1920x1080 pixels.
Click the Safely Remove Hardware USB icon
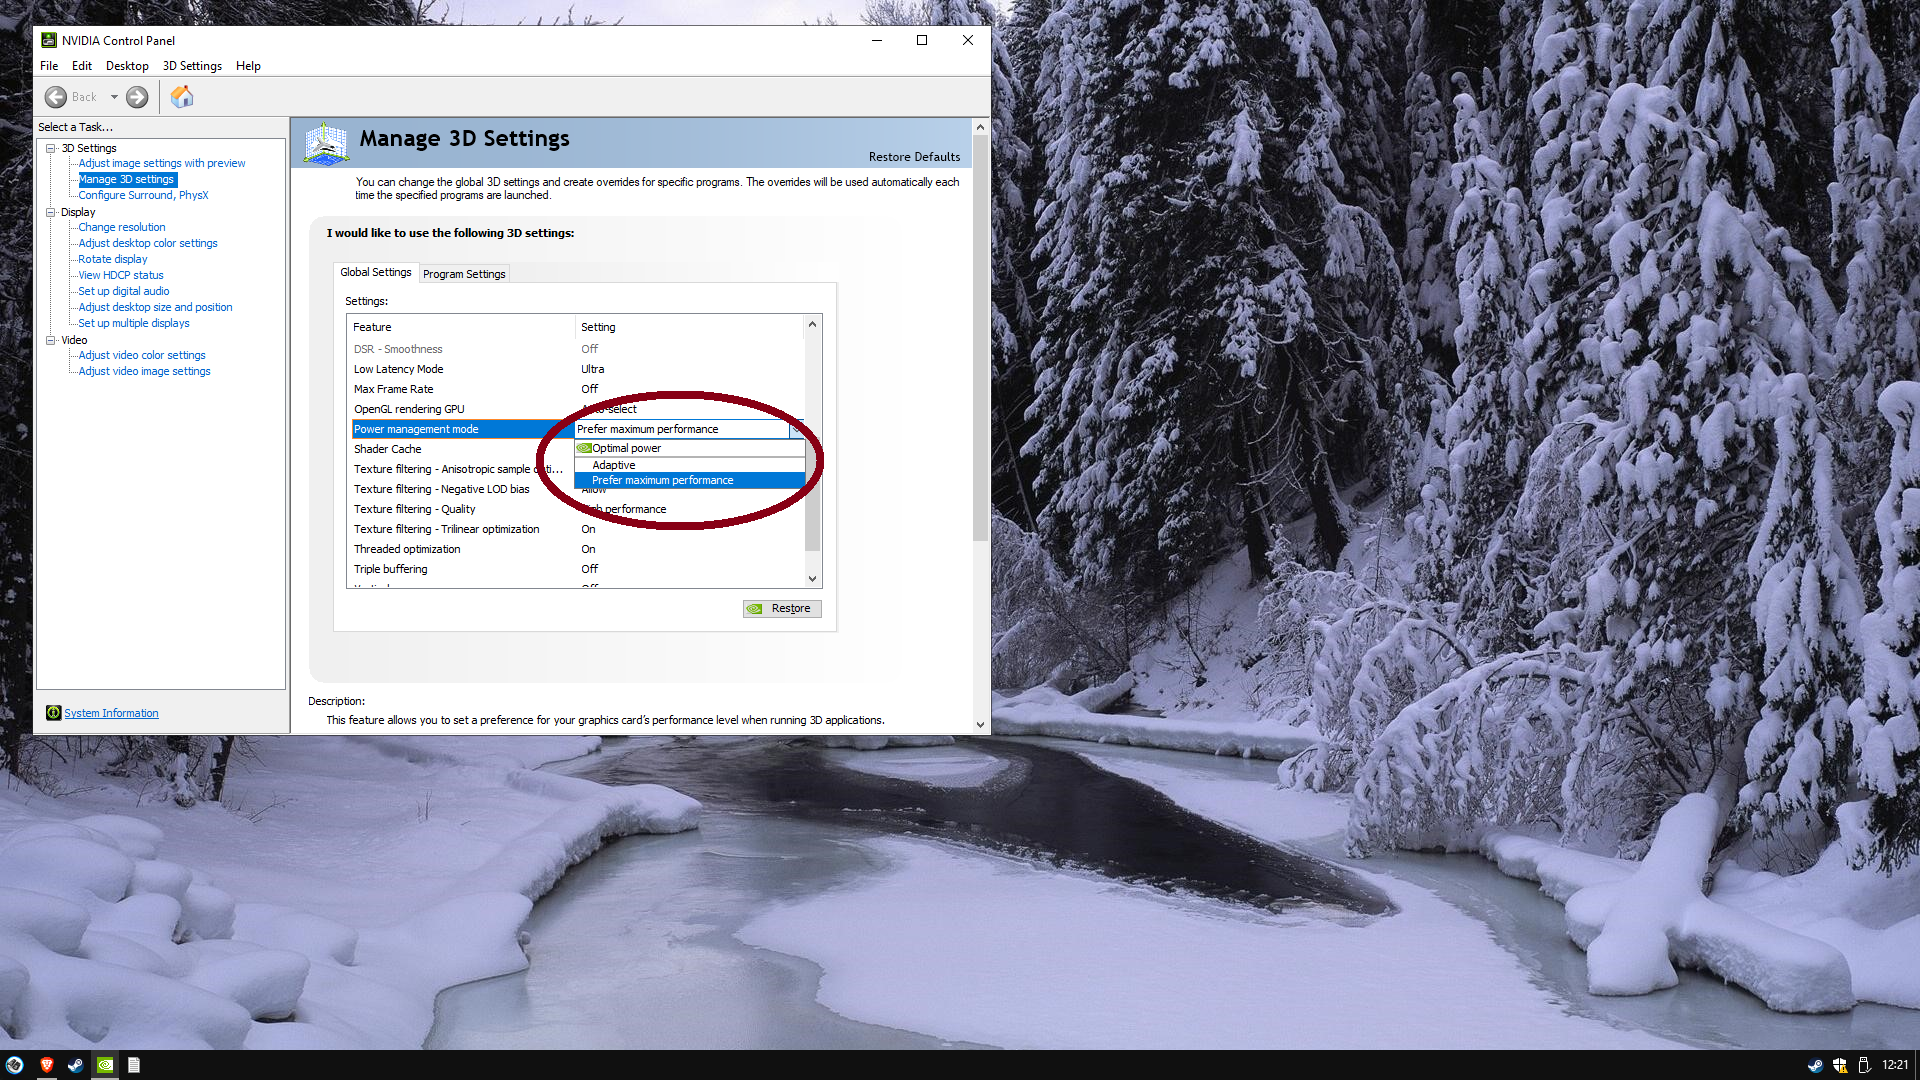point(1863,1065)
